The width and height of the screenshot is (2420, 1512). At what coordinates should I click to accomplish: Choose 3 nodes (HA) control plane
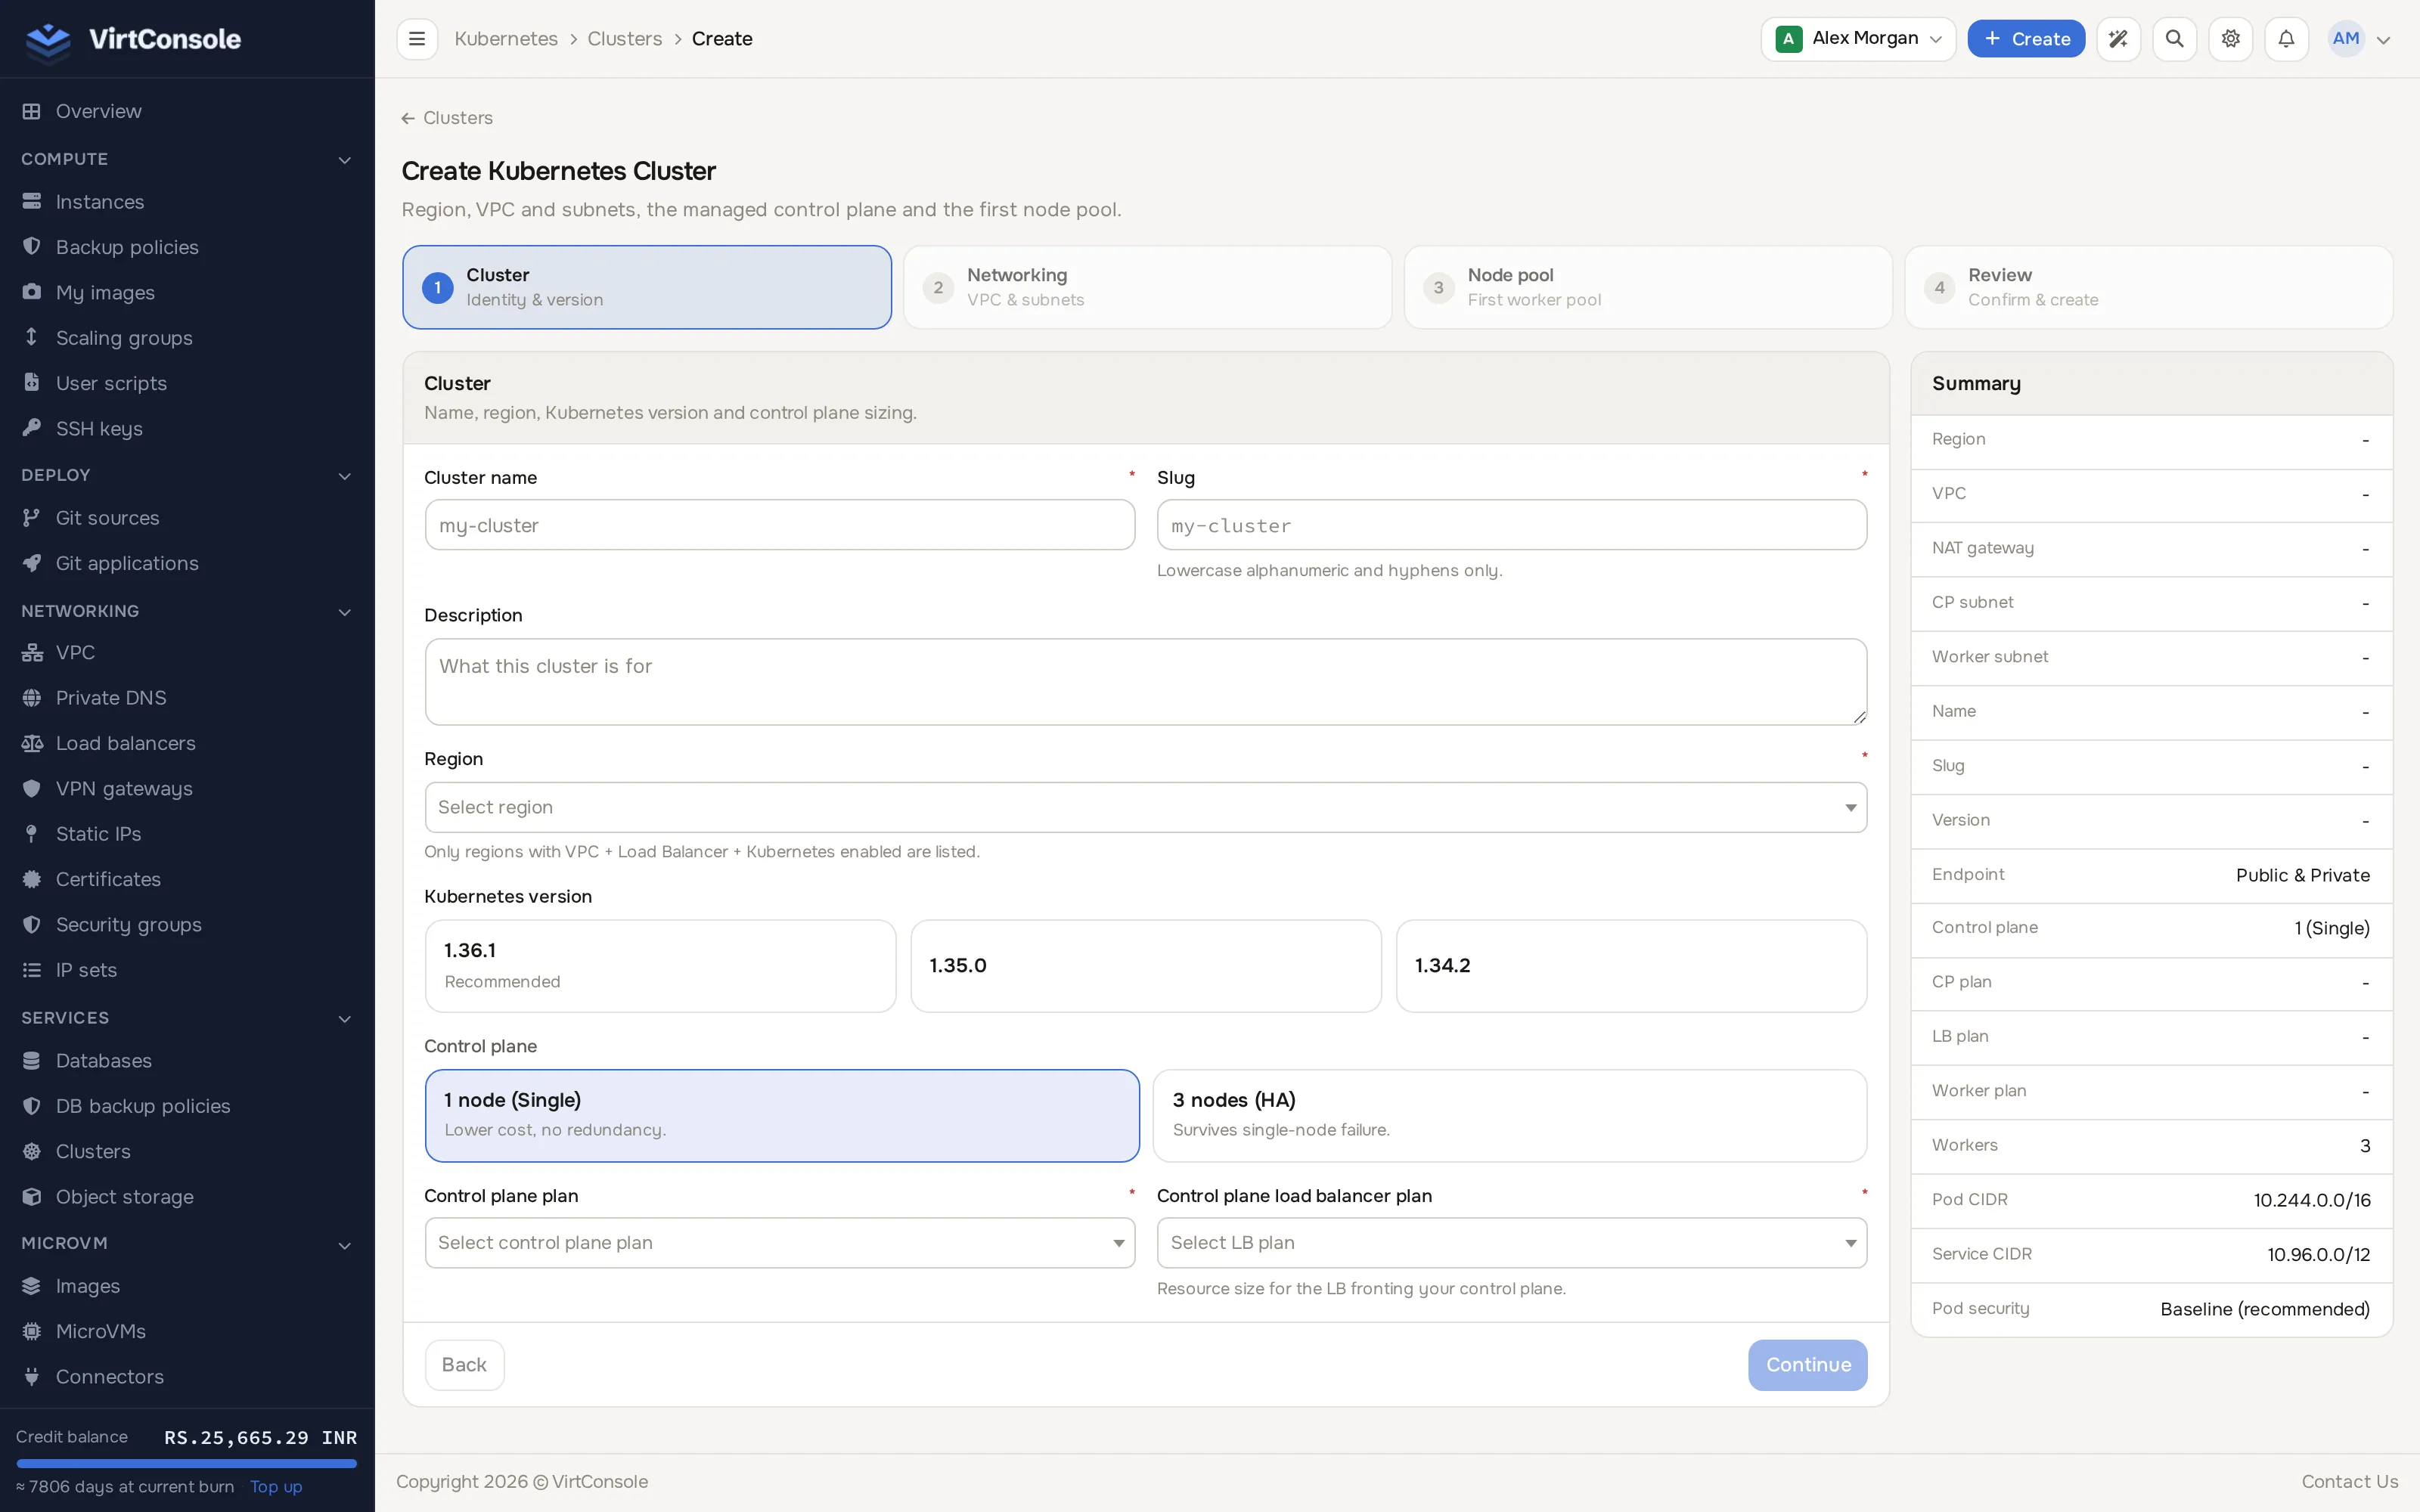pos(1510,1116)
